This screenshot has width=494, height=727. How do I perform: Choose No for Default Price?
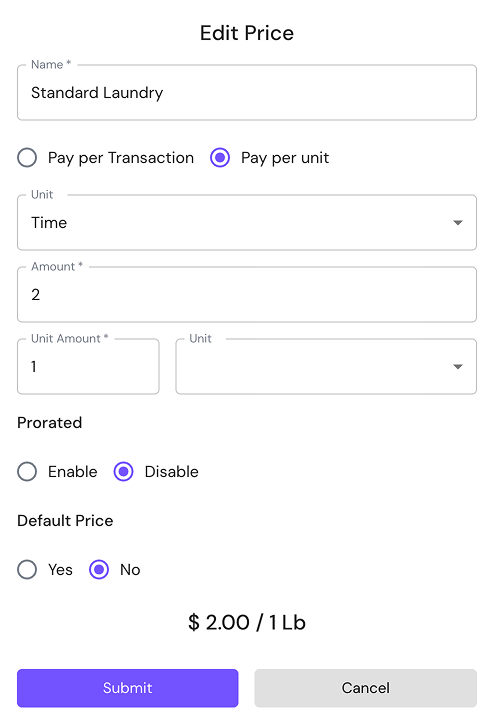point(99,569)
